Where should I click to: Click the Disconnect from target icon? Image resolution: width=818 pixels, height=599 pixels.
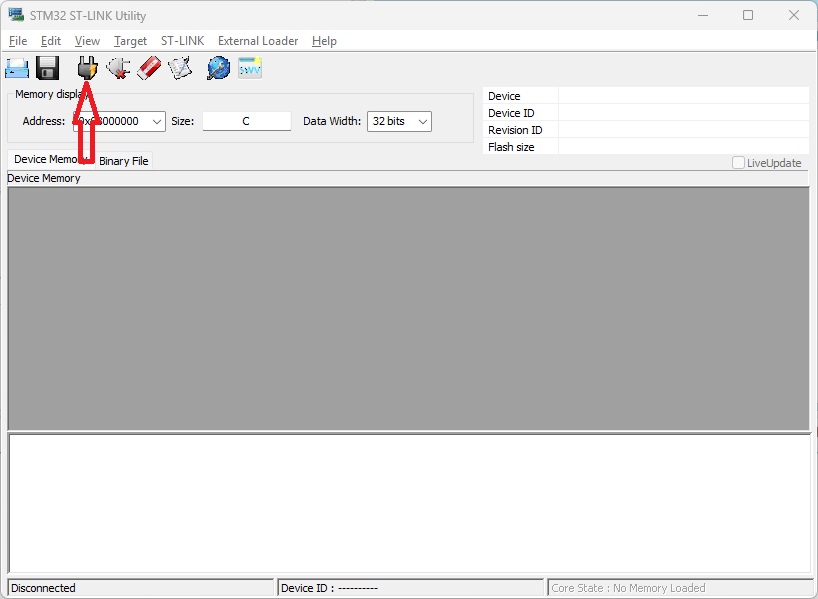click(118, 68)
